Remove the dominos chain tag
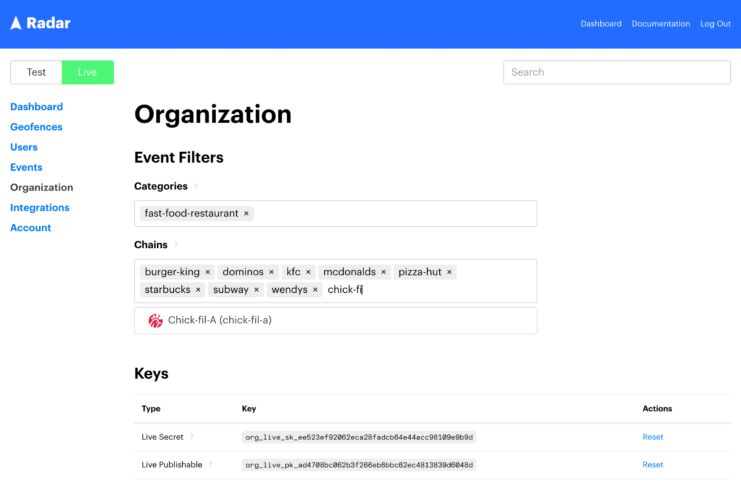 coord(271,272)
